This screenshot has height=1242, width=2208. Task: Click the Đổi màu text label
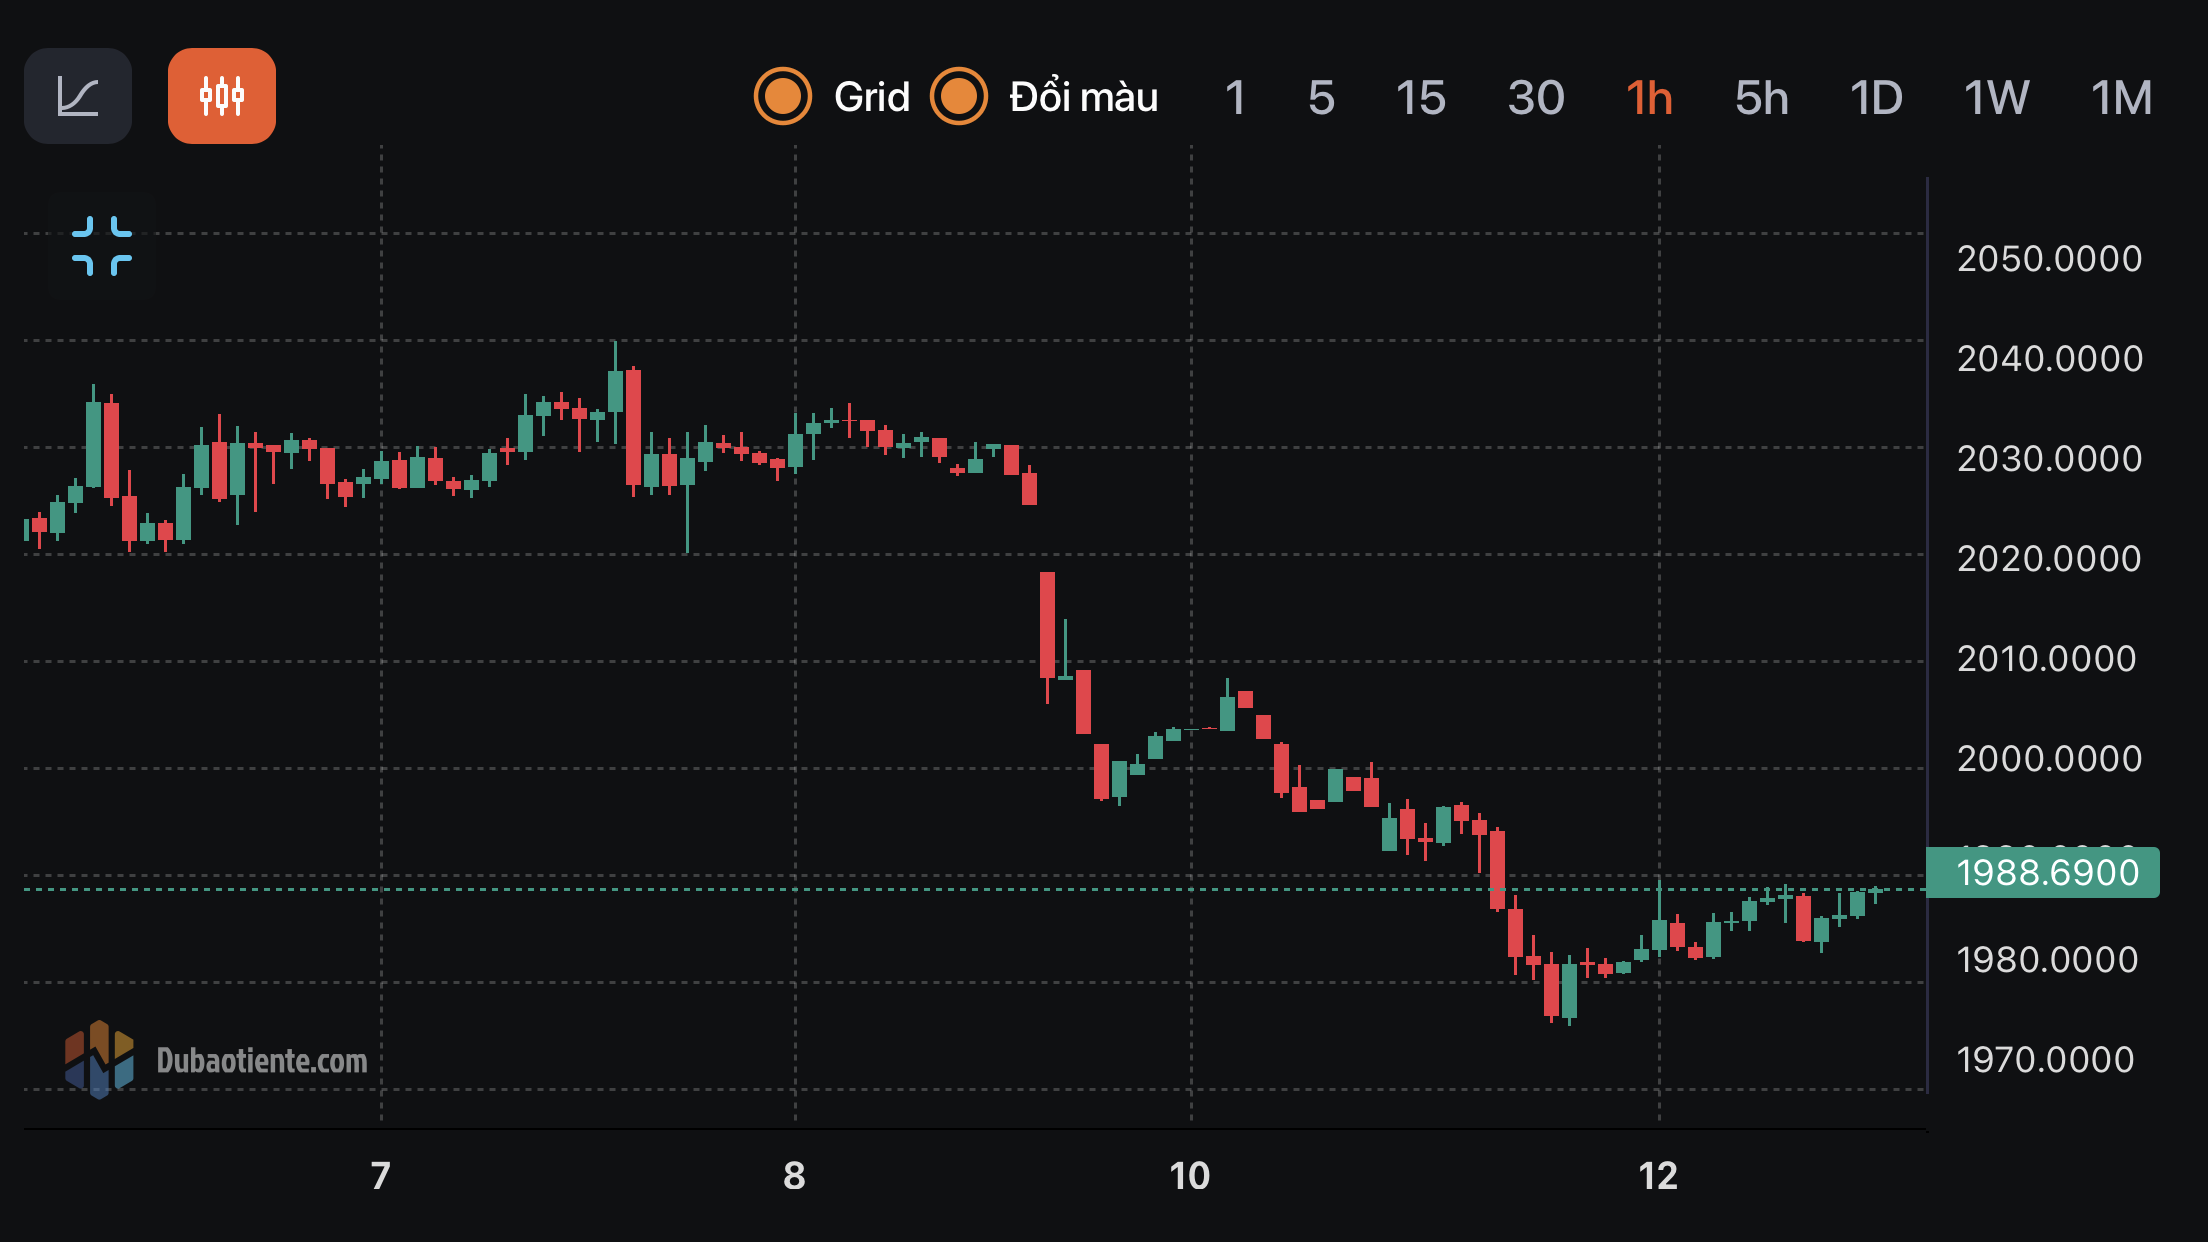tap(1084, 98)
